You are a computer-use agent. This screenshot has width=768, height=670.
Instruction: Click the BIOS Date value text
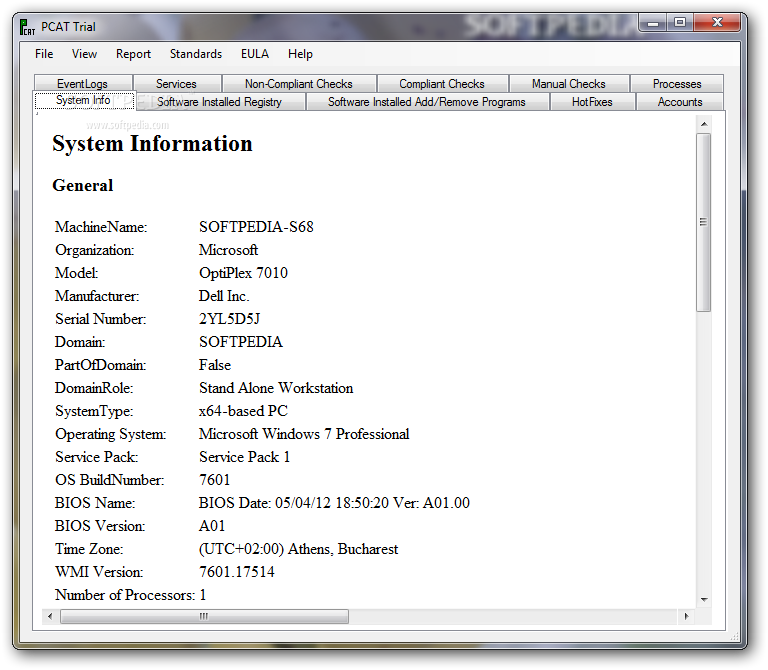point(335,503)
